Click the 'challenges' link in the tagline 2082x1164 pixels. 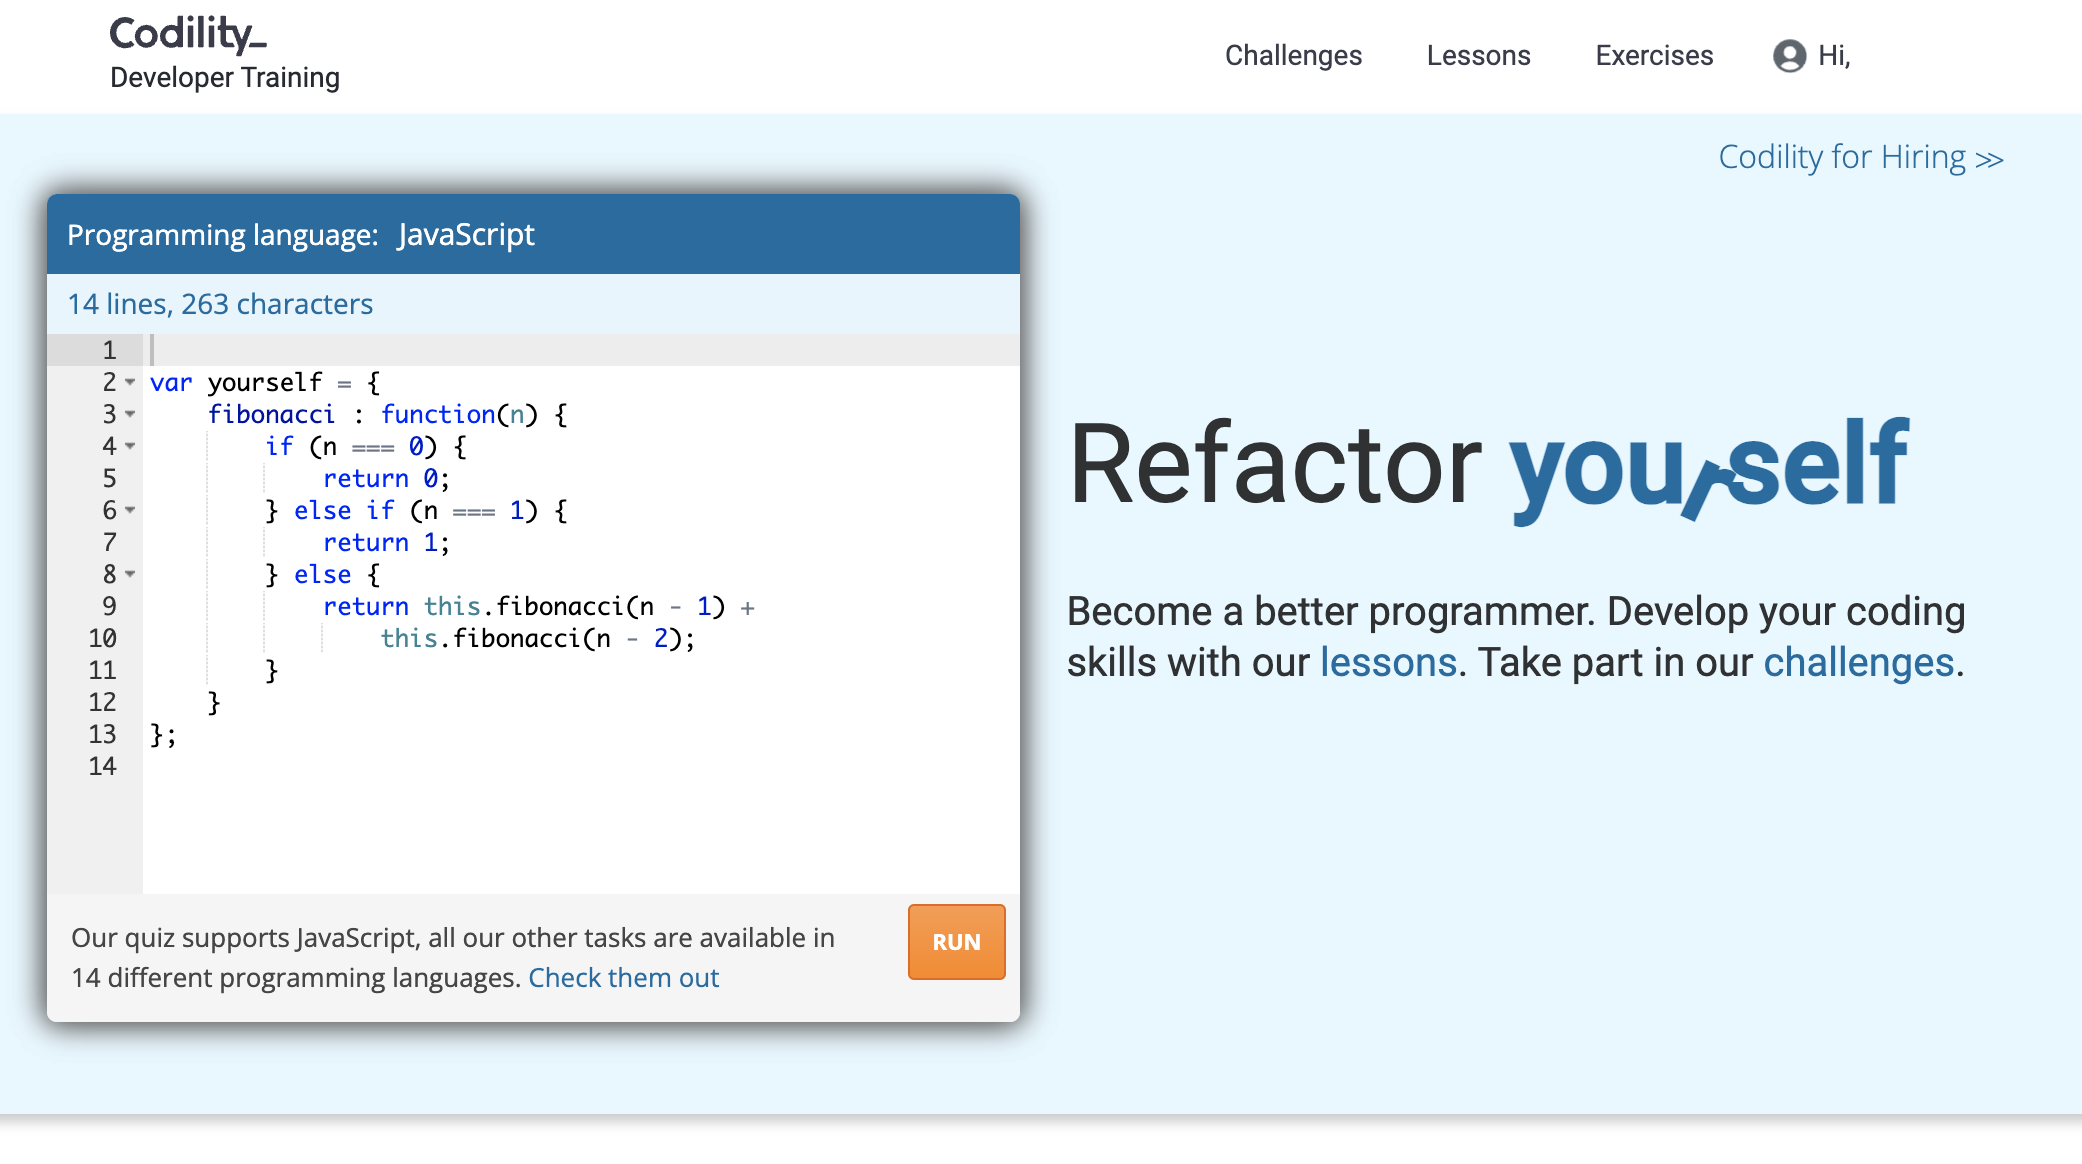point(1858,663)
